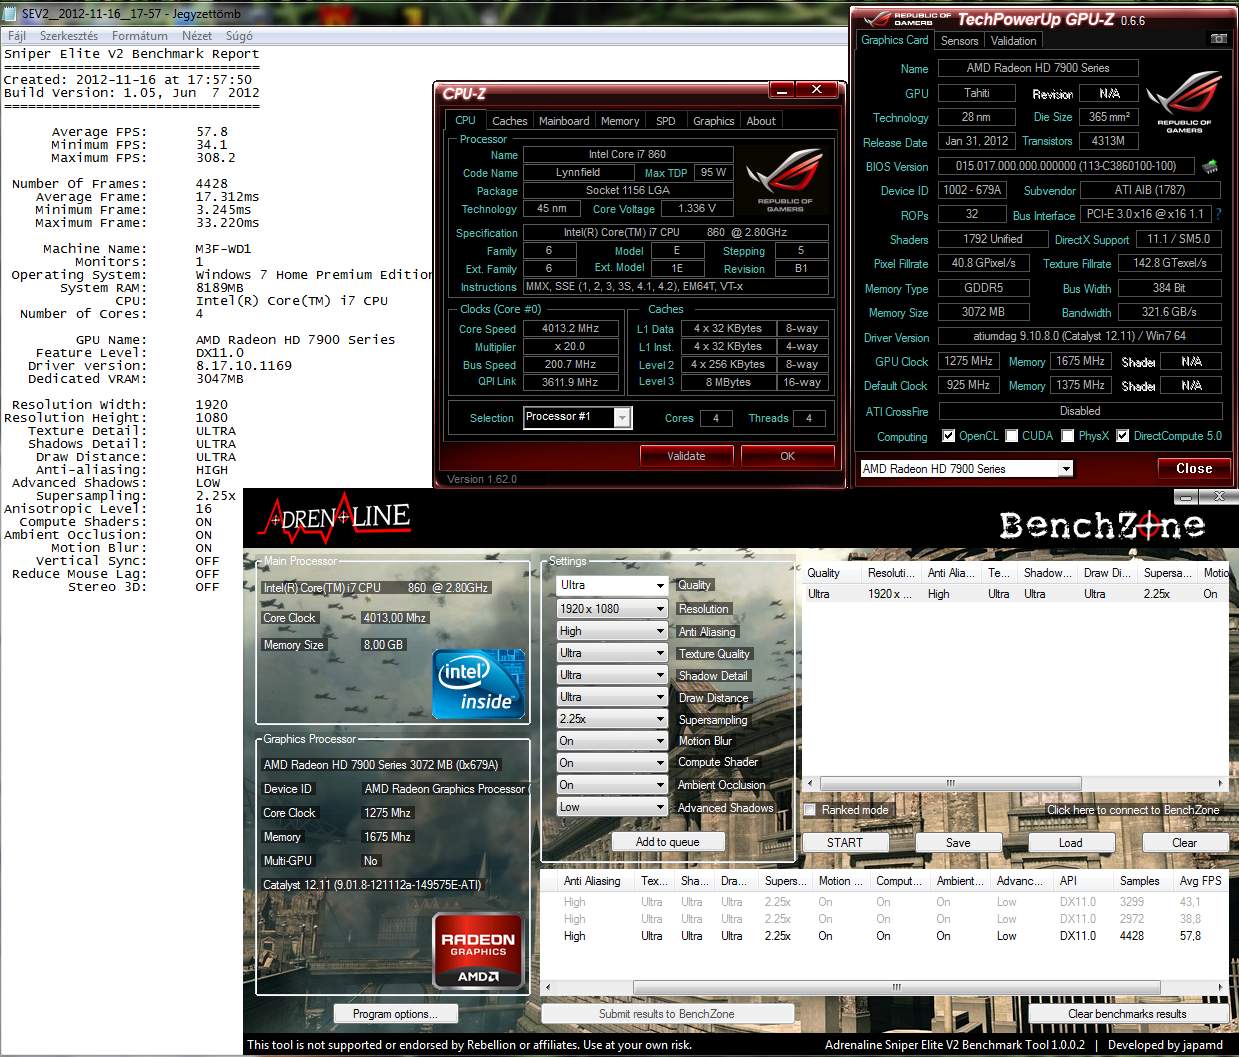1239x1057 pixels.
Task: Minimize the CPU-Z window
Action: [783, 90]
